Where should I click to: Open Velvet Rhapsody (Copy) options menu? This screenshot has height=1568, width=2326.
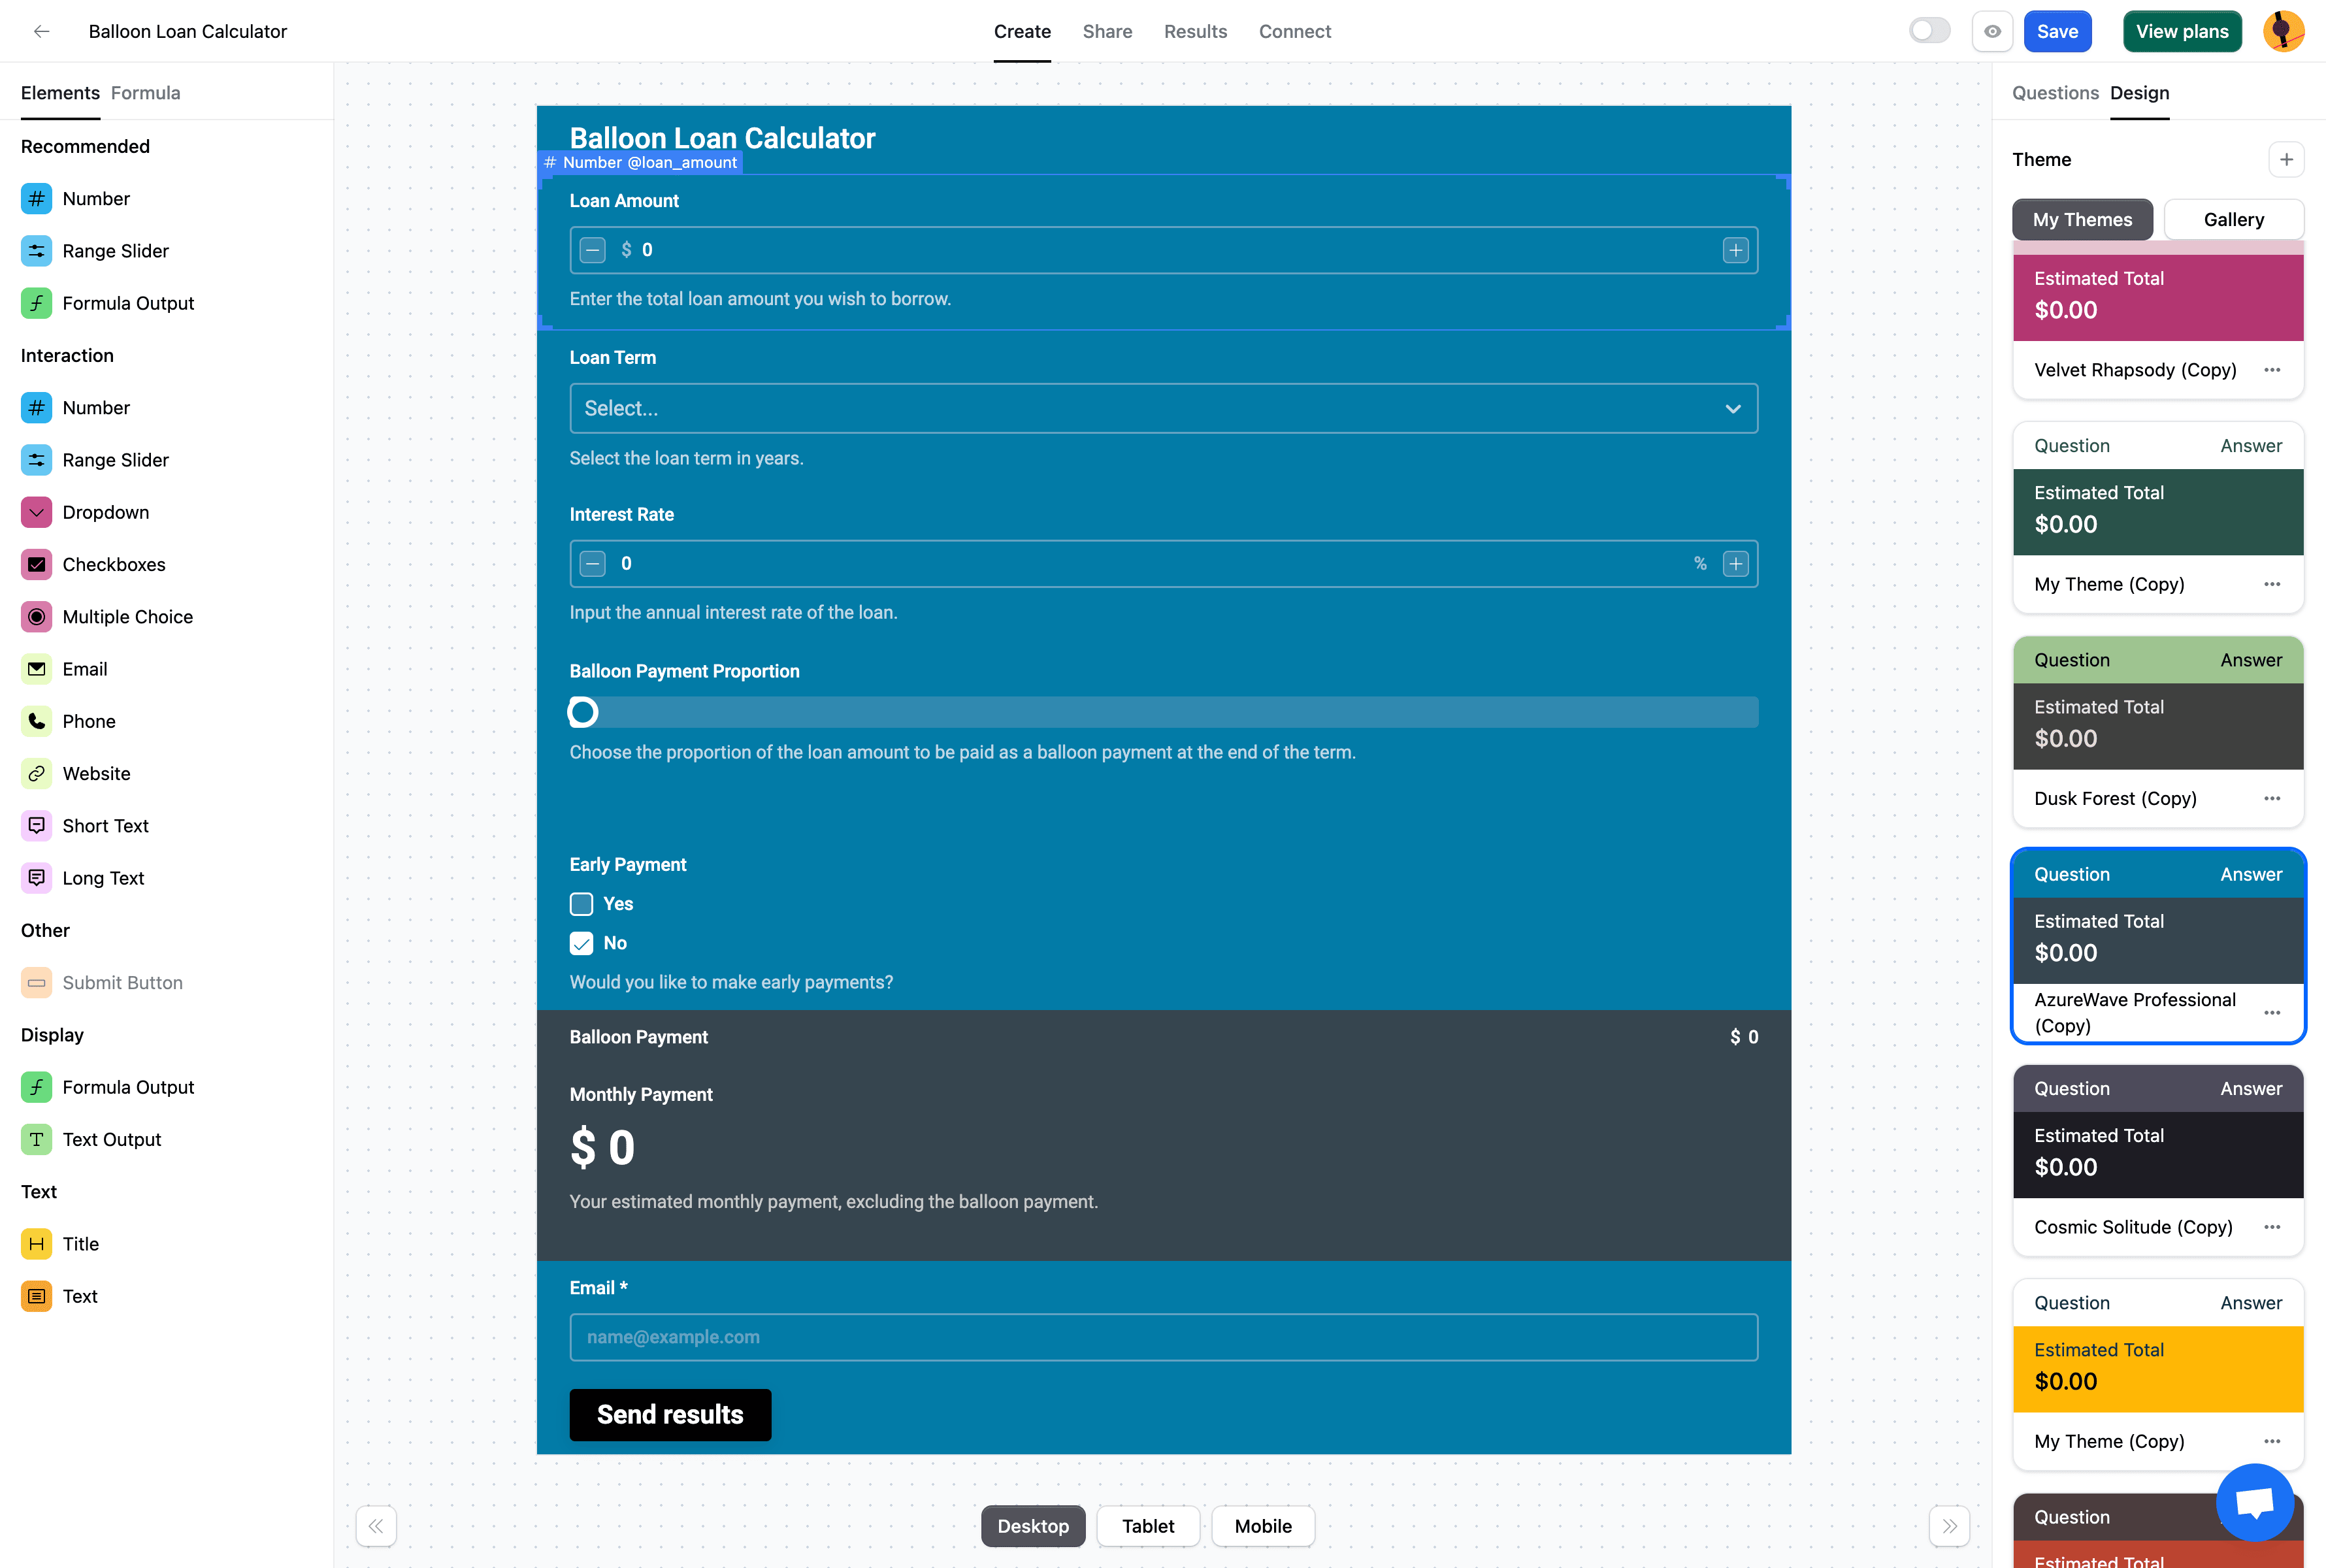click(2272, 370)
